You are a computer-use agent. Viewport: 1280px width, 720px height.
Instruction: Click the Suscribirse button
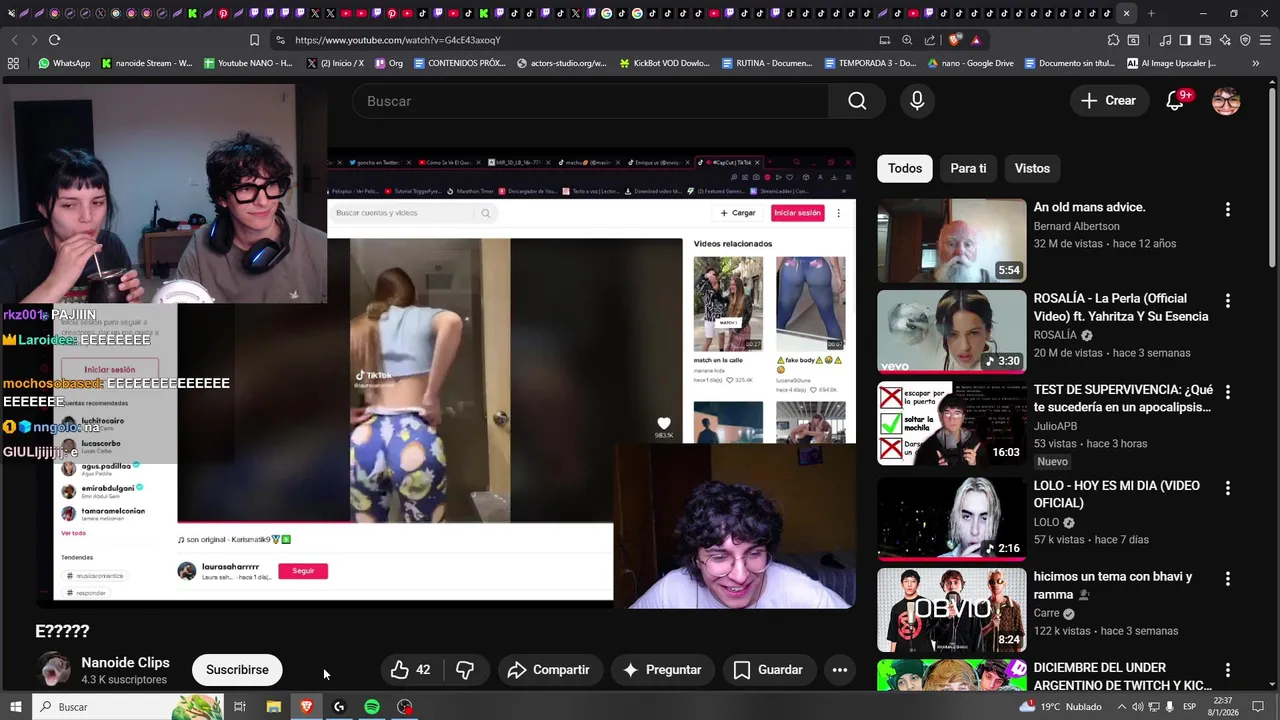[237, 670]
